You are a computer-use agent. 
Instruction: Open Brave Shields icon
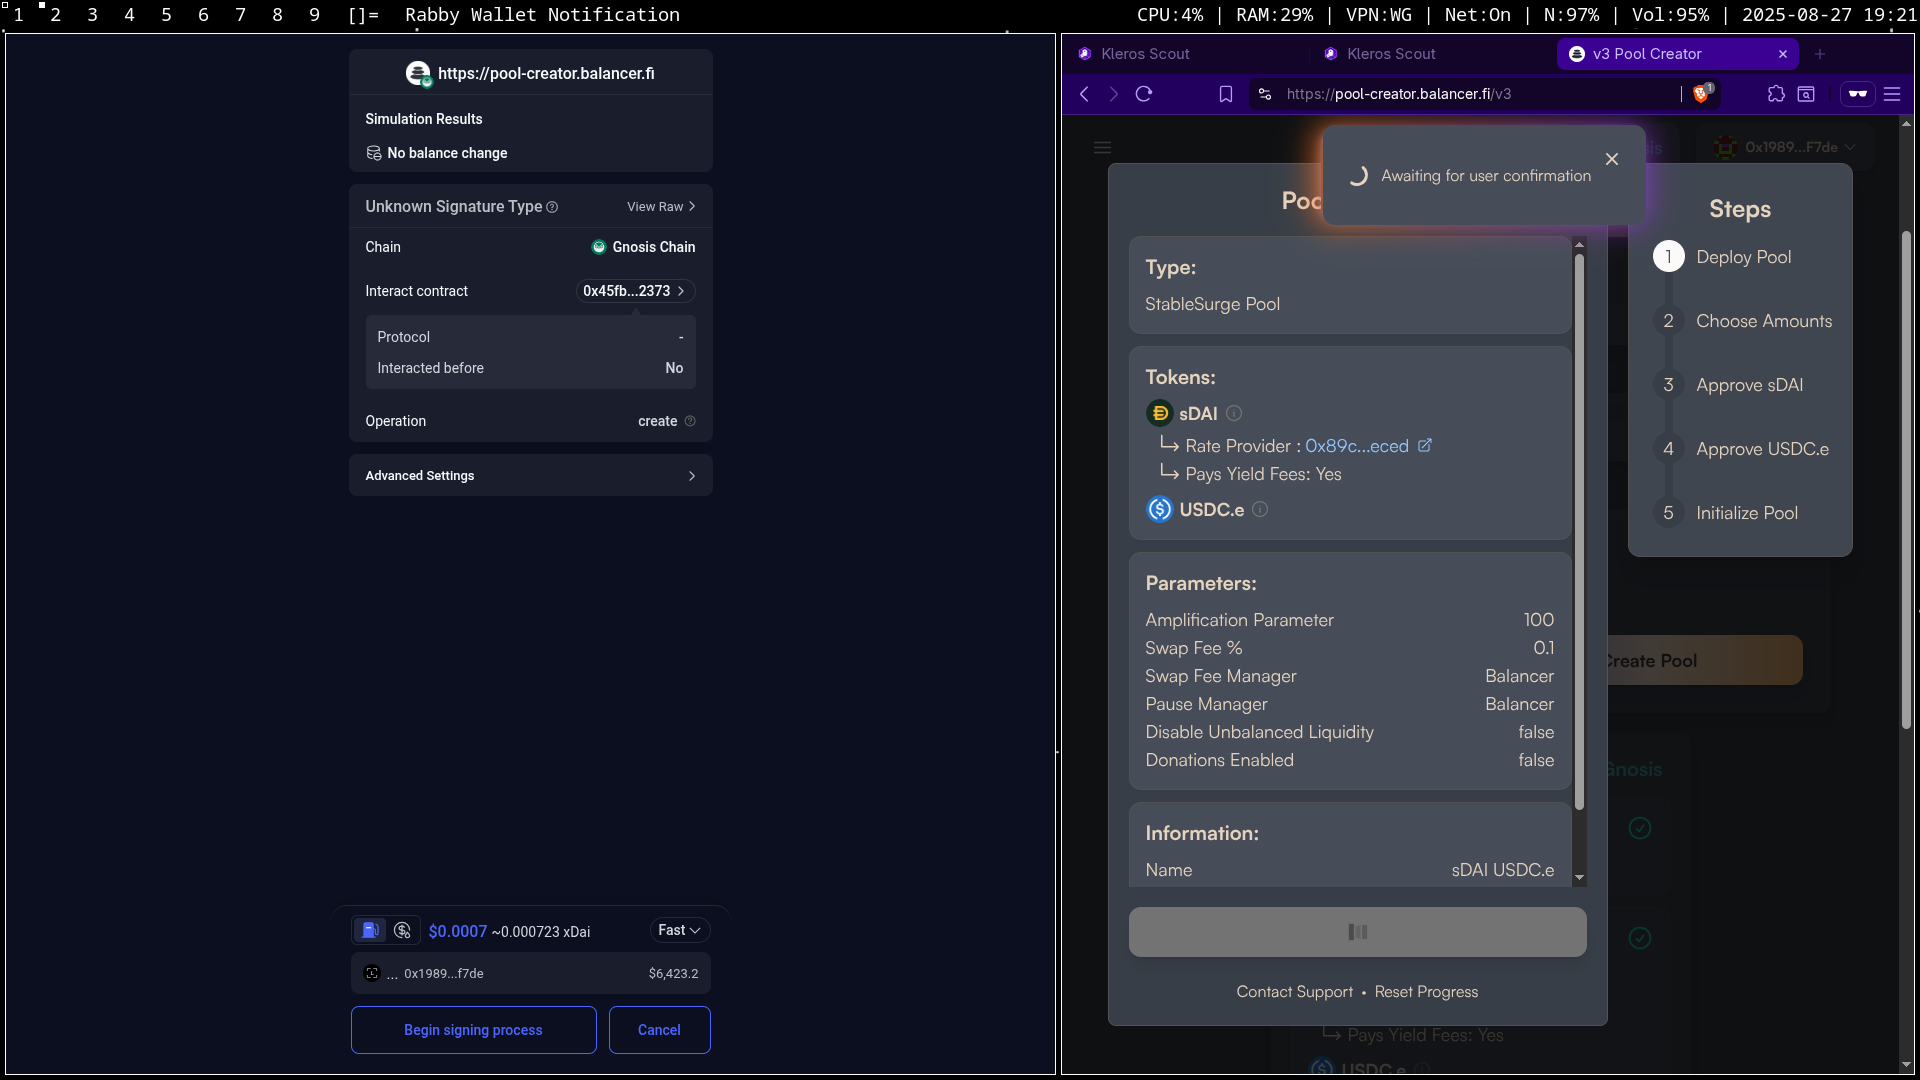(1702, 94)
